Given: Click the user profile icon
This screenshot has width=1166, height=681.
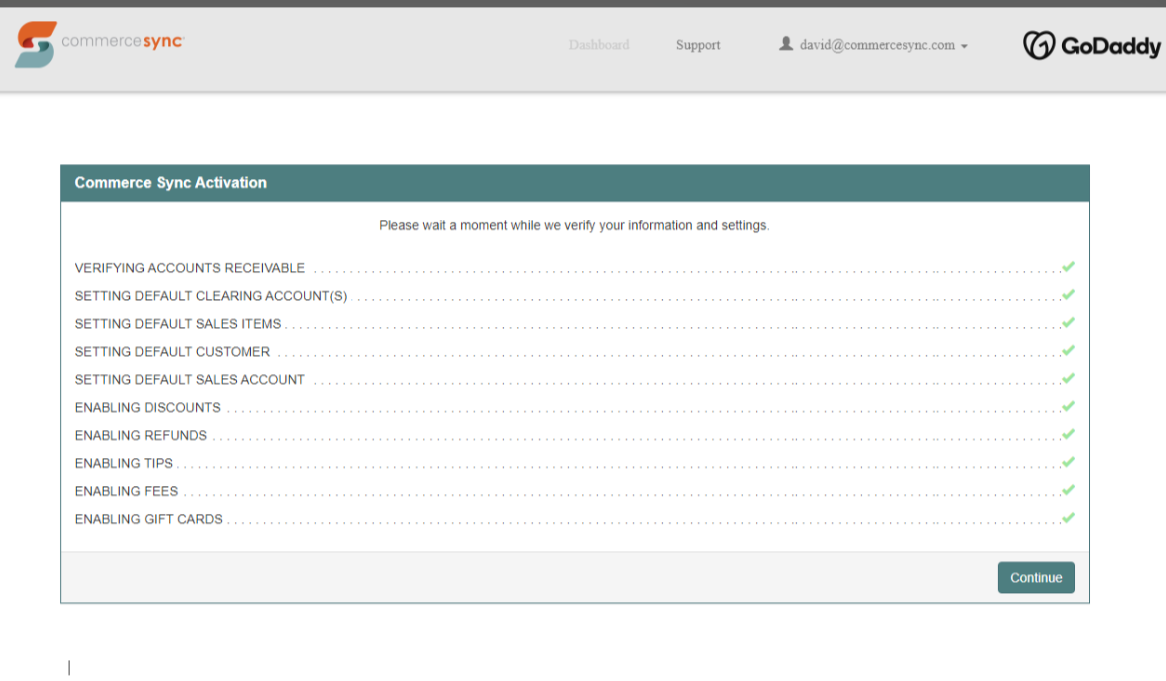Looking at the screenshot, I should click(x=786, y=44).
